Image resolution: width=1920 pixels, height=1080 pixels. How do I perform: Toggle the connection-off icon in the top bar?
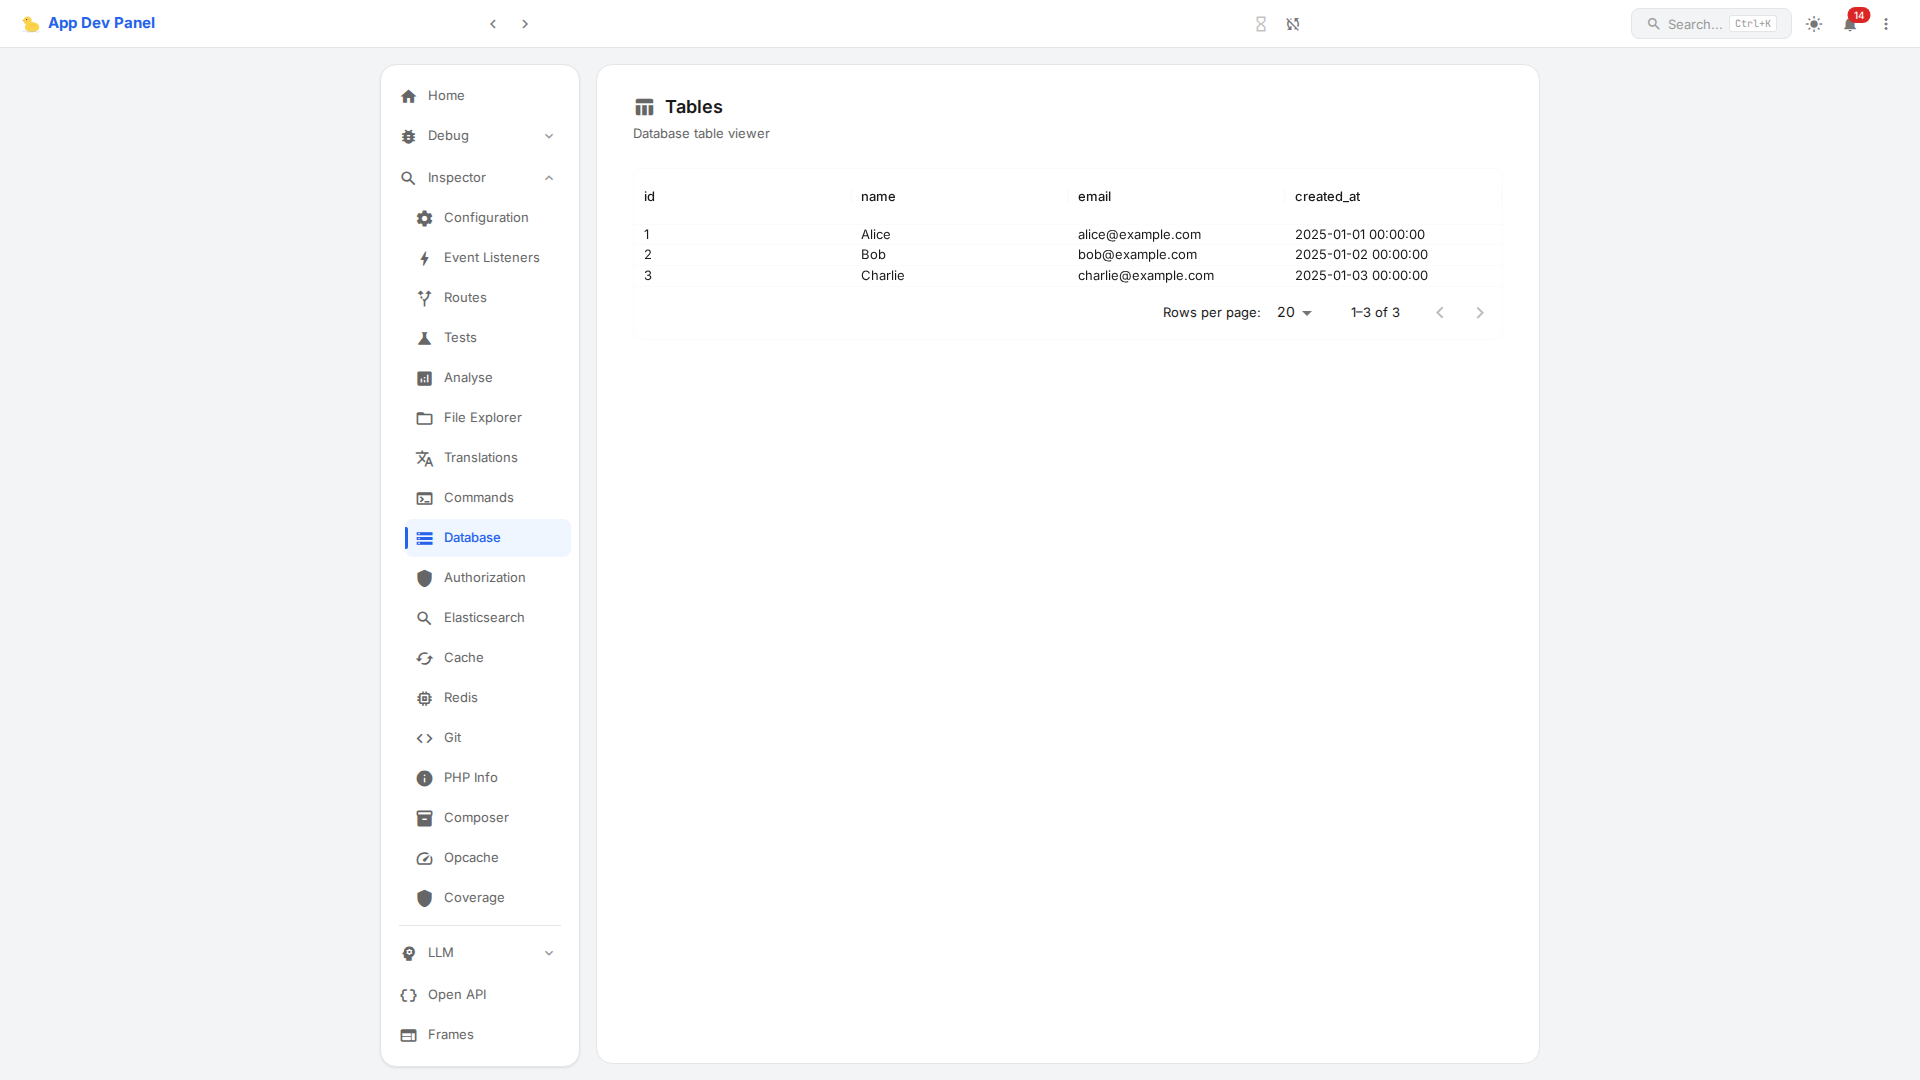coord(1293,24)
